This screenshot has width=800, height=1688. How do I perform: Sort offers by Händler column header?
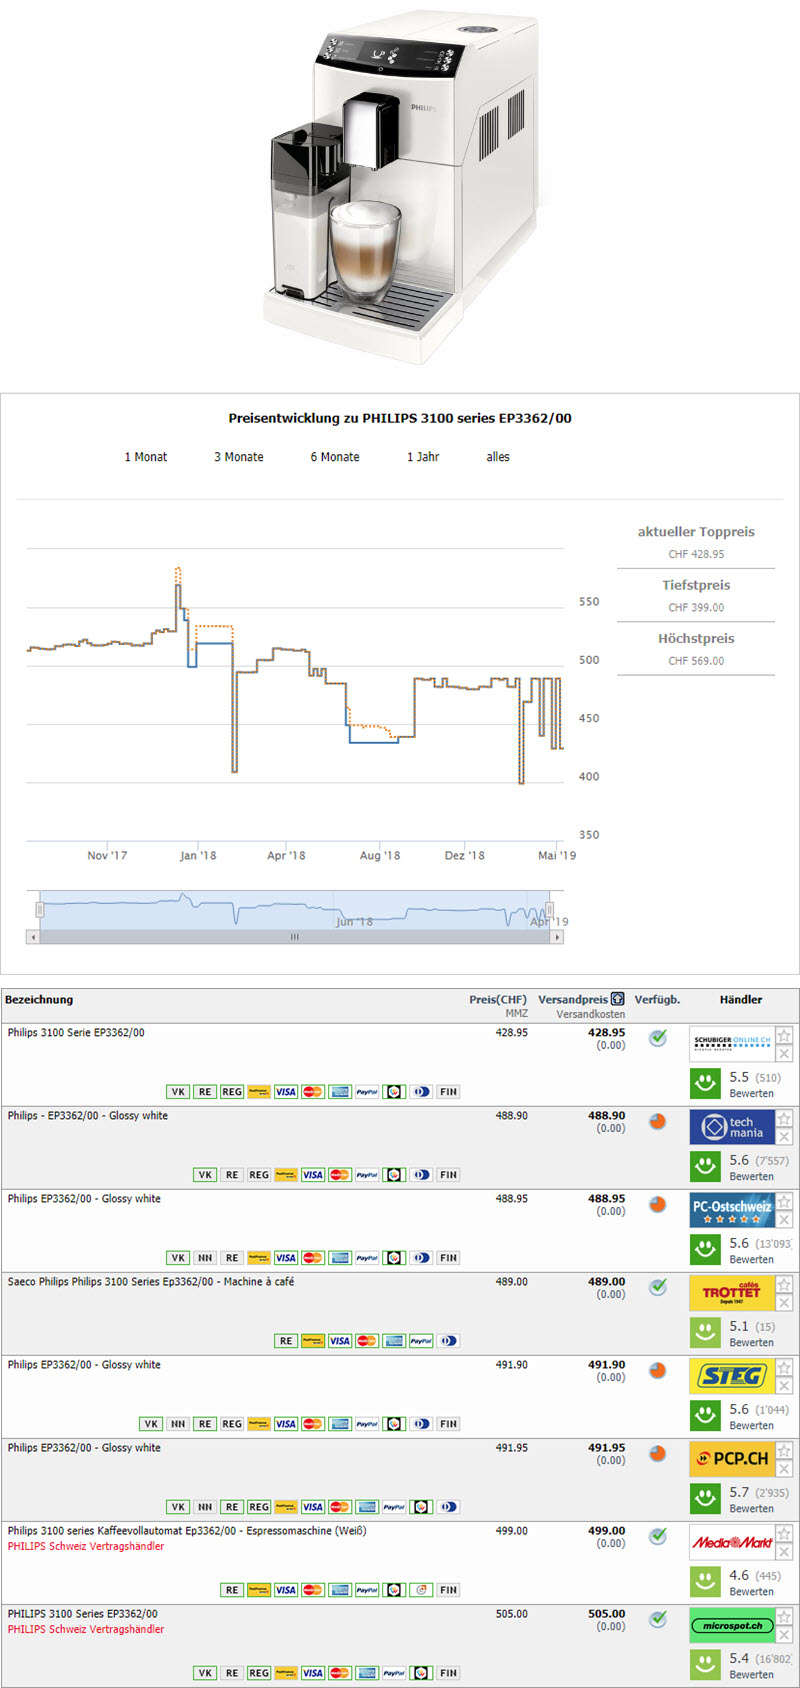[x=740, y=999]
